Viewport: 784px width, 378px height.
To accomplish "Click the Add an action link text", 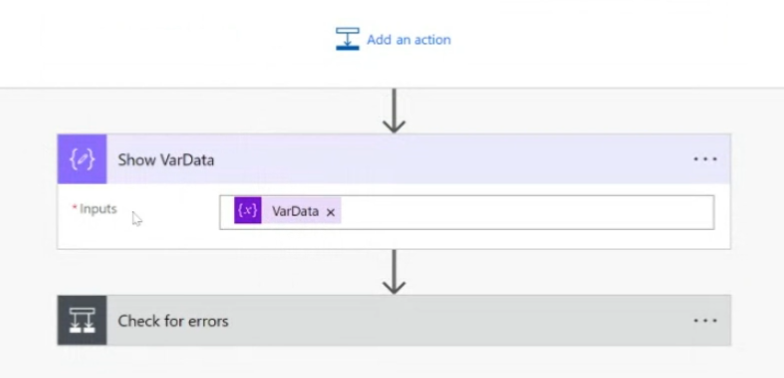I will (x=408, y=40).
